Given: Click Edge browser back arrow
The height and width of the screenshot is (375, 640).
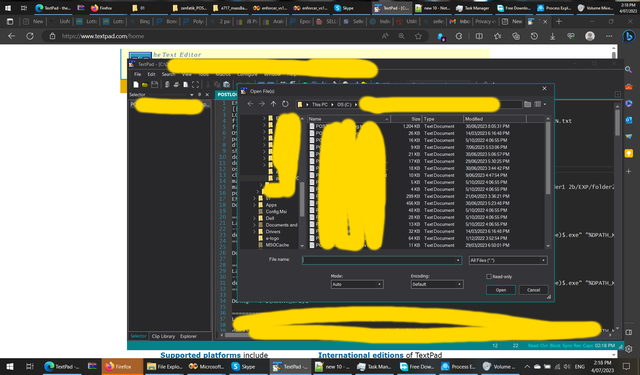Looking at the screenshot, I should tap(11, 36).
